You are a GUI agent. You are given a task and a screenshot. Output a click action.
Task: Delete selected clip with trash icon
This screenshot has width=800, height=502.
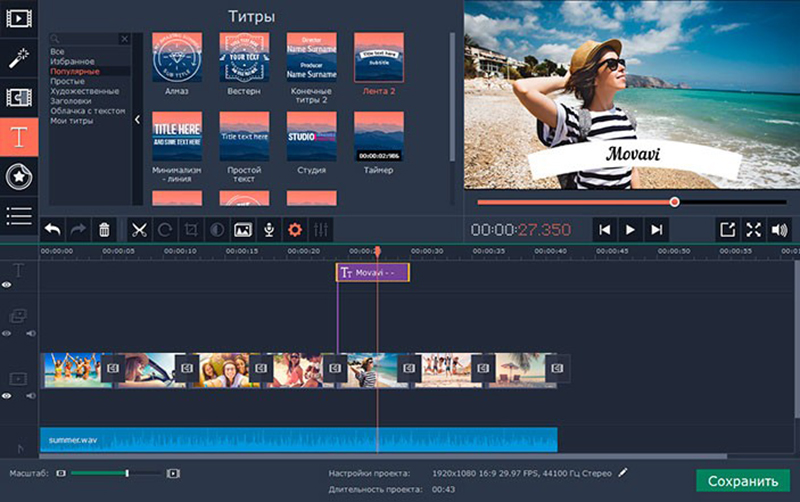104,230
